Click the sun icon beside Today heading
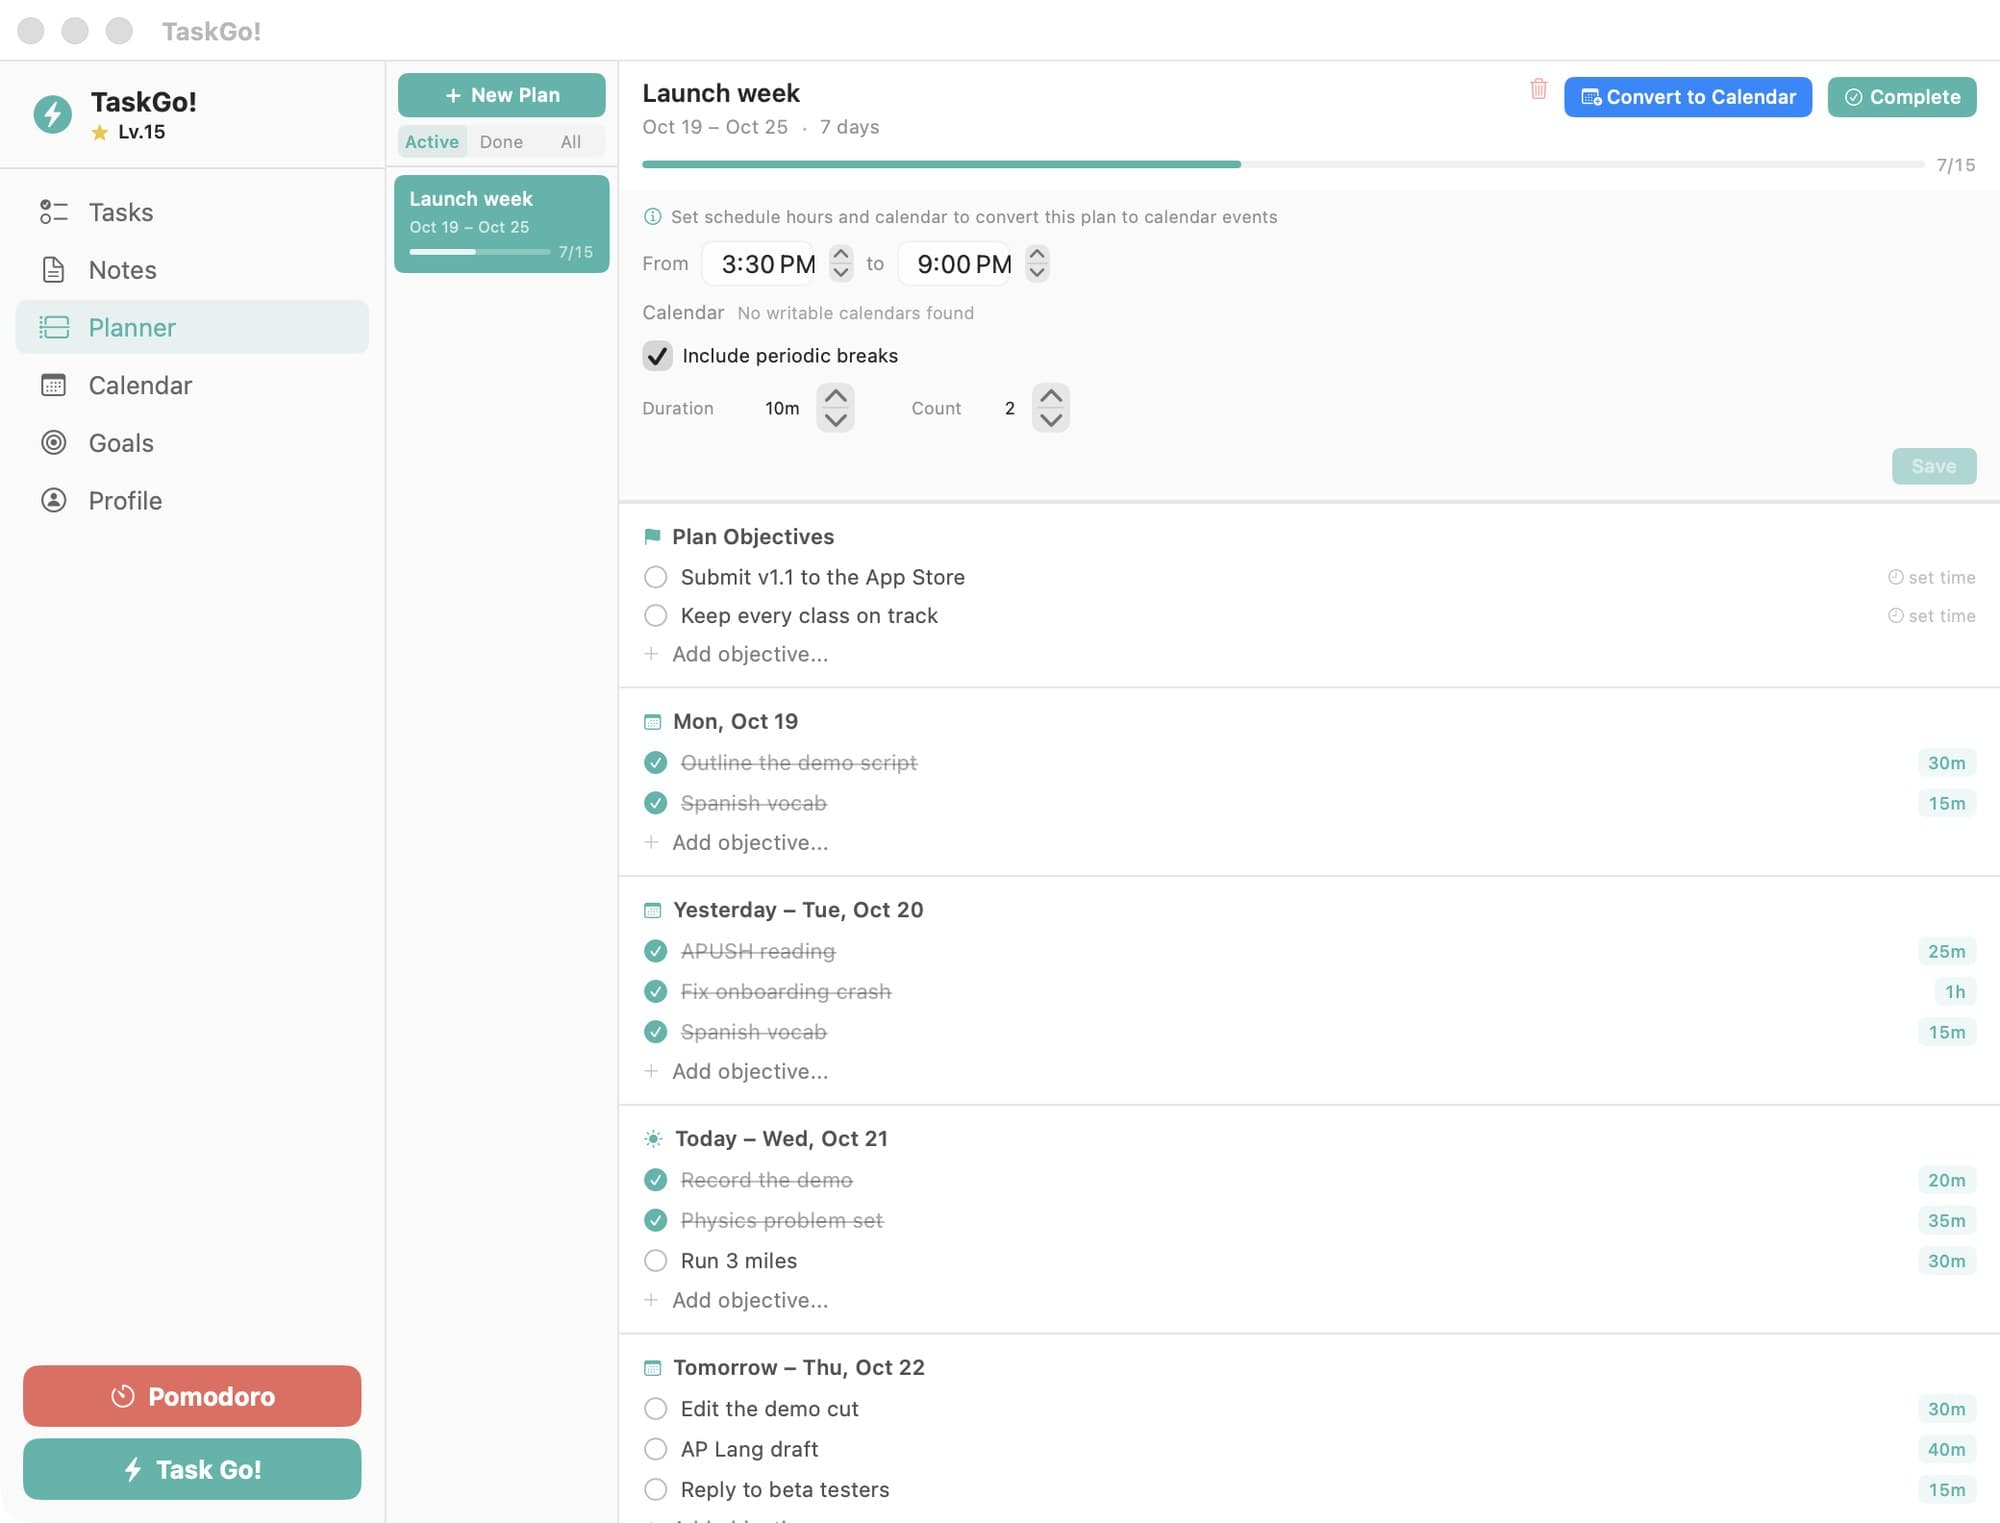 (653, 1139)
